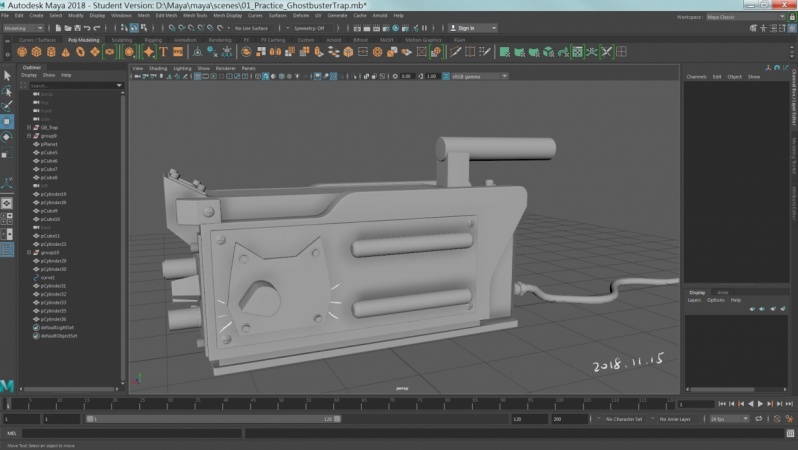The image size is (798, 450).
Task: Toggle the outliner panel layout button in Tool Box
Action: click(x=7, y=250)
